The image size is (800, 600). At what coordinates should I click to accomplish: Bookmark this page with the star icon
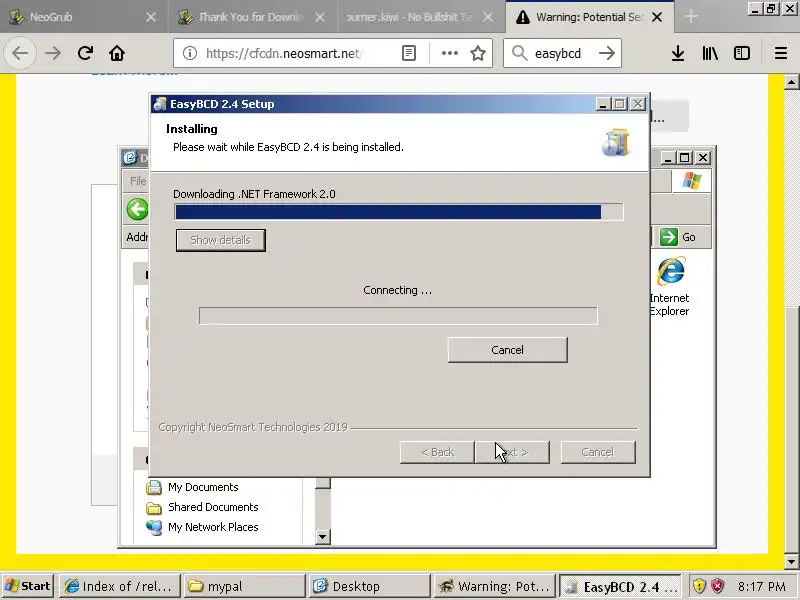coord(478,53)
